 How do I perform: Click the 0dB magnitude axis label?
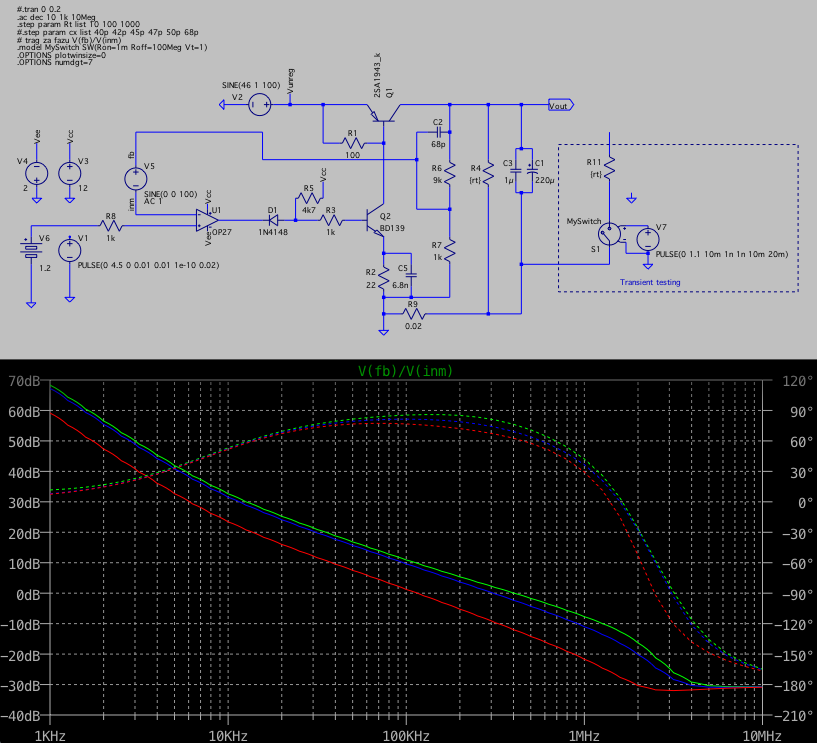tap(28, 595)
